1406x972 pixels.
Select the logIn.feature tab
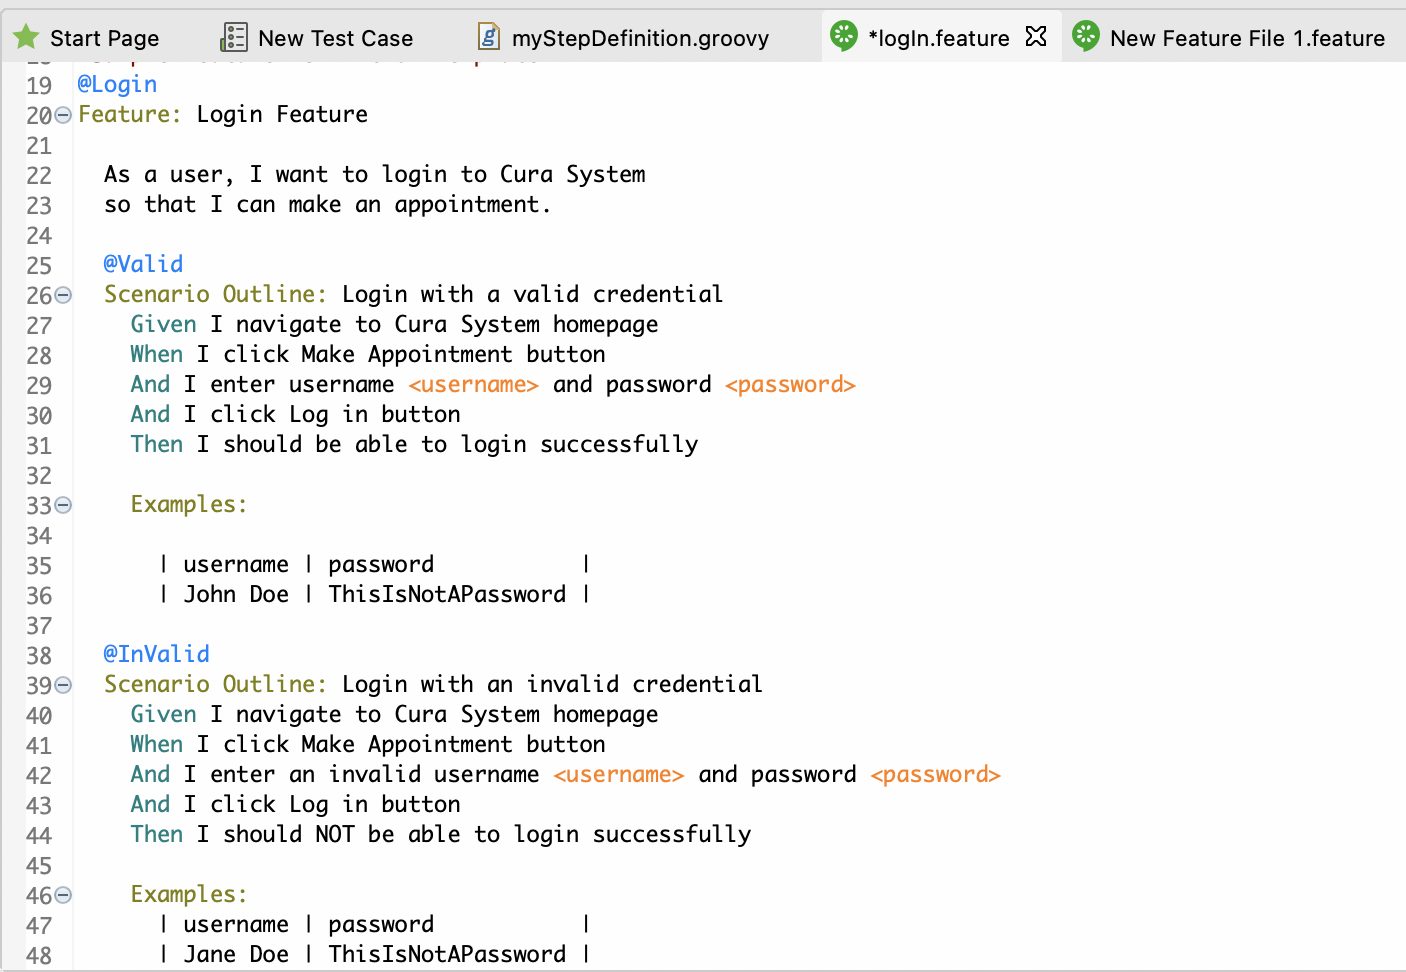click(940, 37)
